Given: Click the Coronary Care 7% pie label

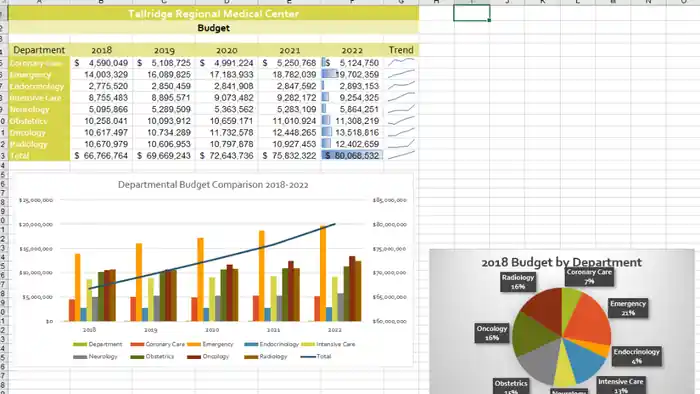Looking at the screenshot, I should tap(589, 277).
